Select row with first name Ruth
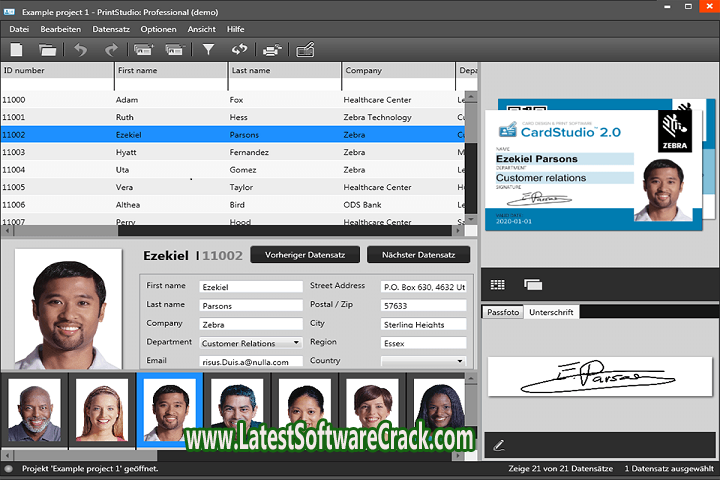The image size is (720, 480). click(x=233, y=117)
